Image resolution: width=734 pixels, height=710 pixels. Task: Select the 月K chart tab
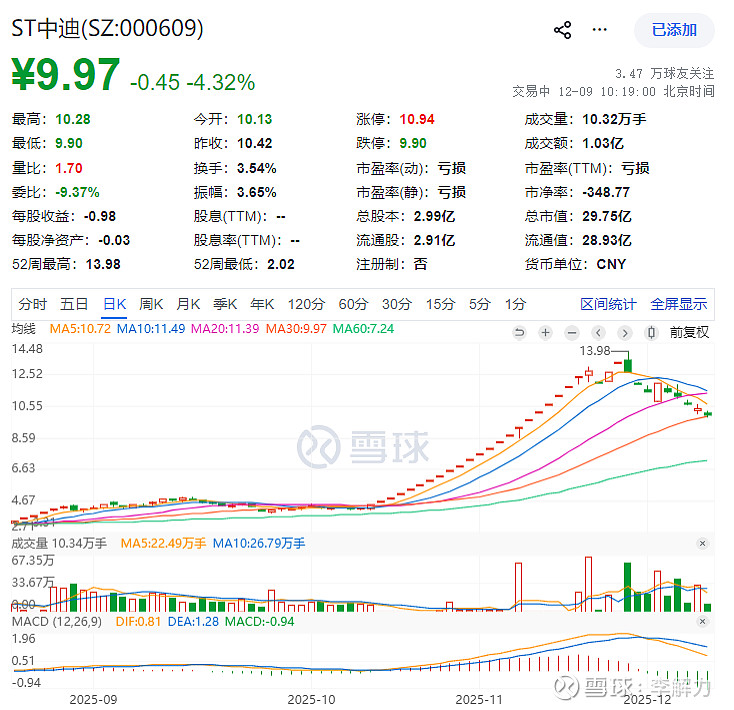click(188, 304)
